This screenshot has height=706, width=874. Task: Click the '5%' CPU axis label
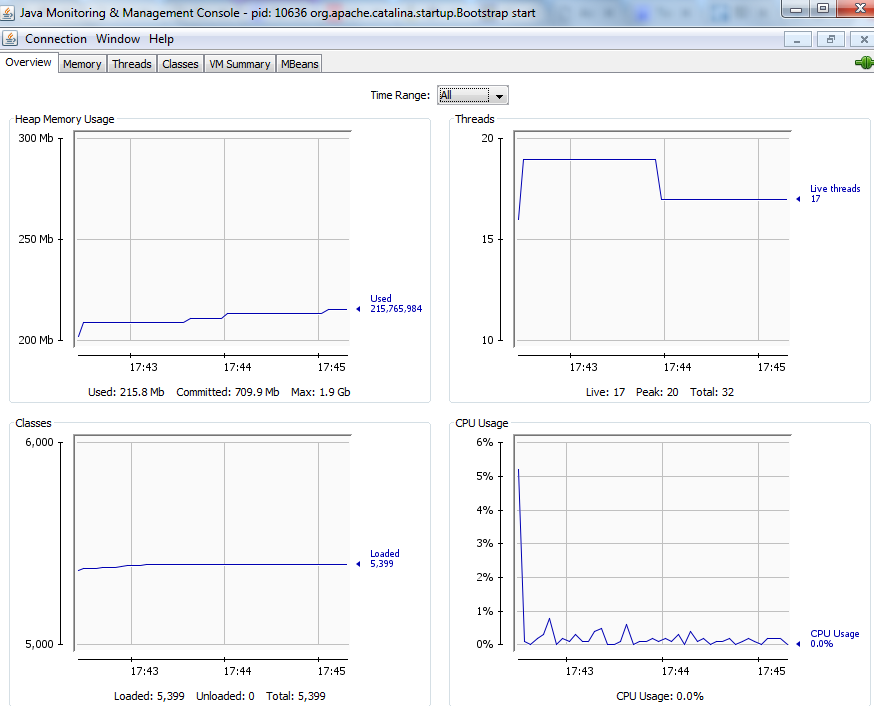coord(485,476)
